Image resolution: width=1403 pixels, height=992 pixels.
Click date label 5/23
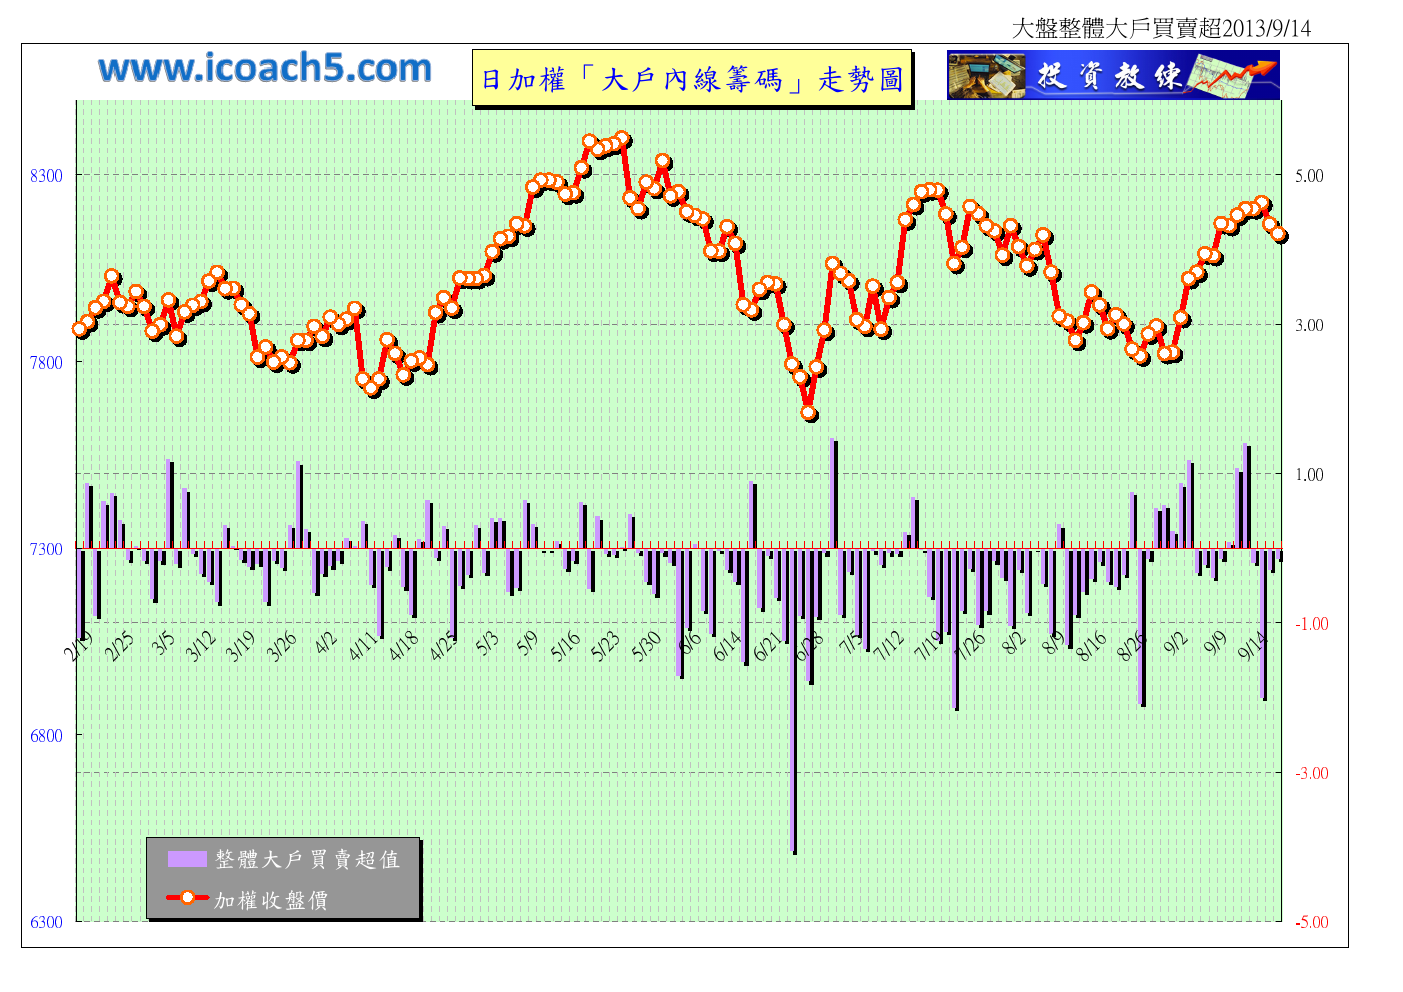tap(605, 645)
